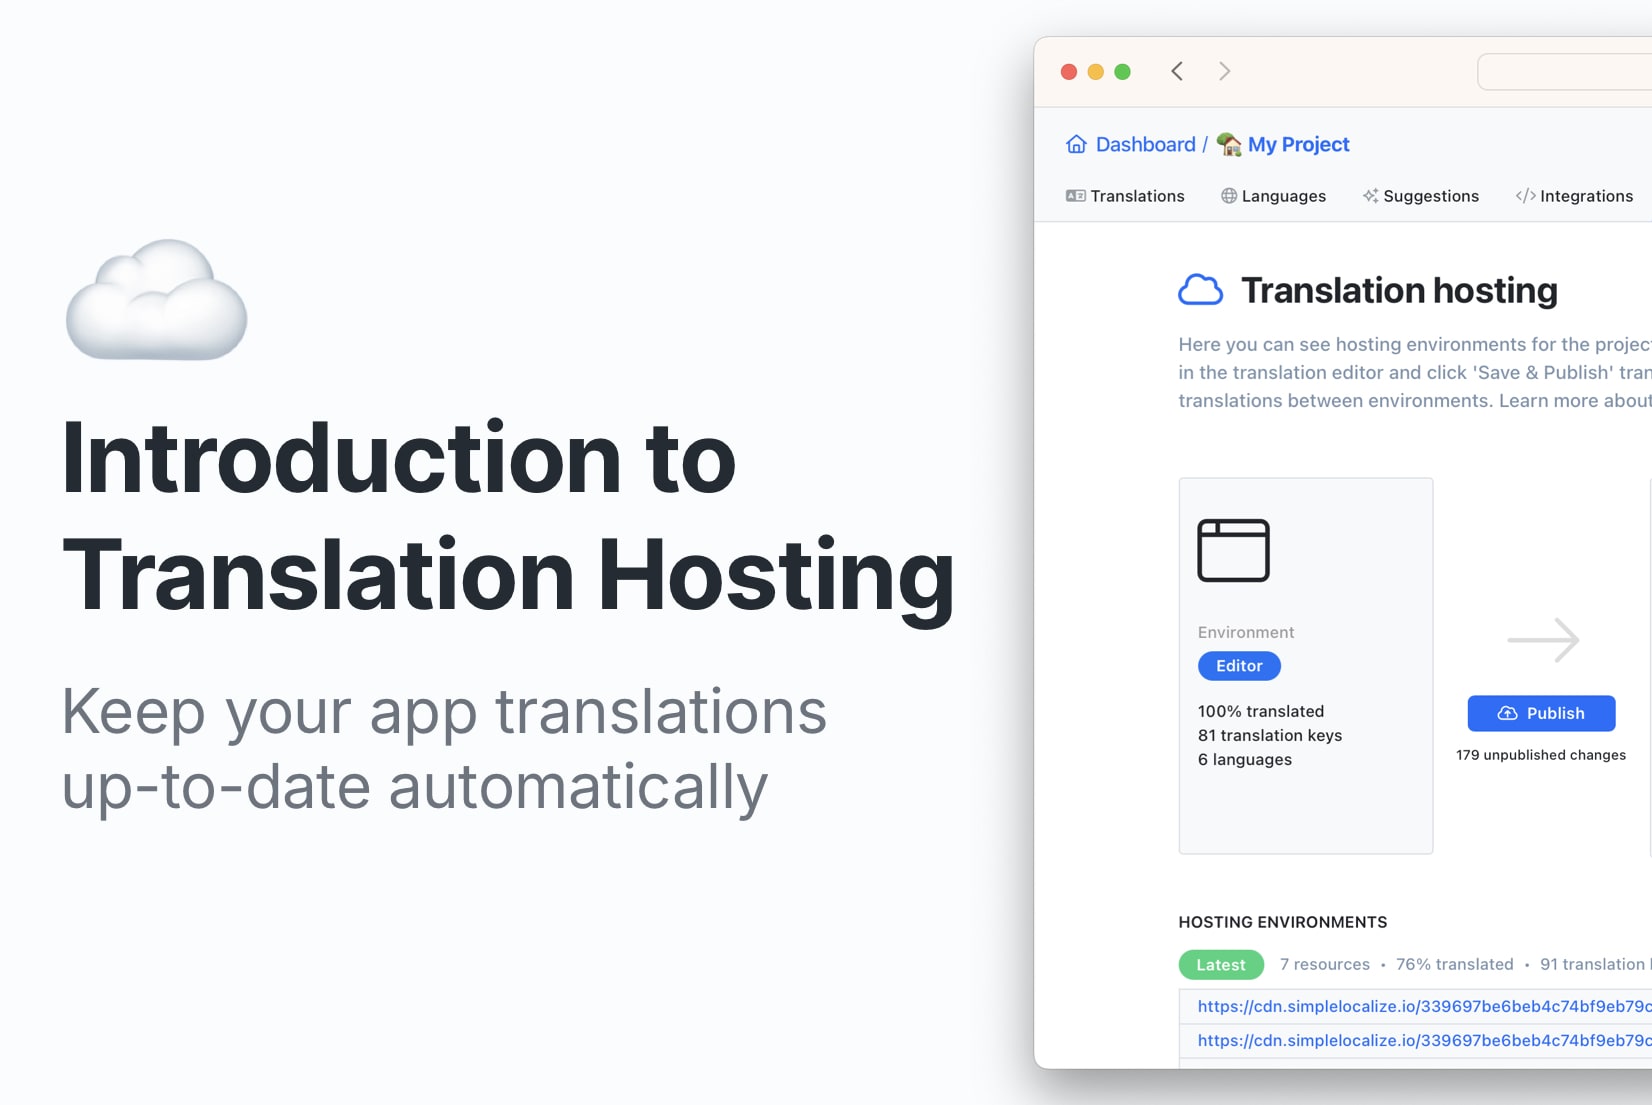Click the Latest environment badge
Screen dimensions: 1652x1105
click(x=1221, y=965)
